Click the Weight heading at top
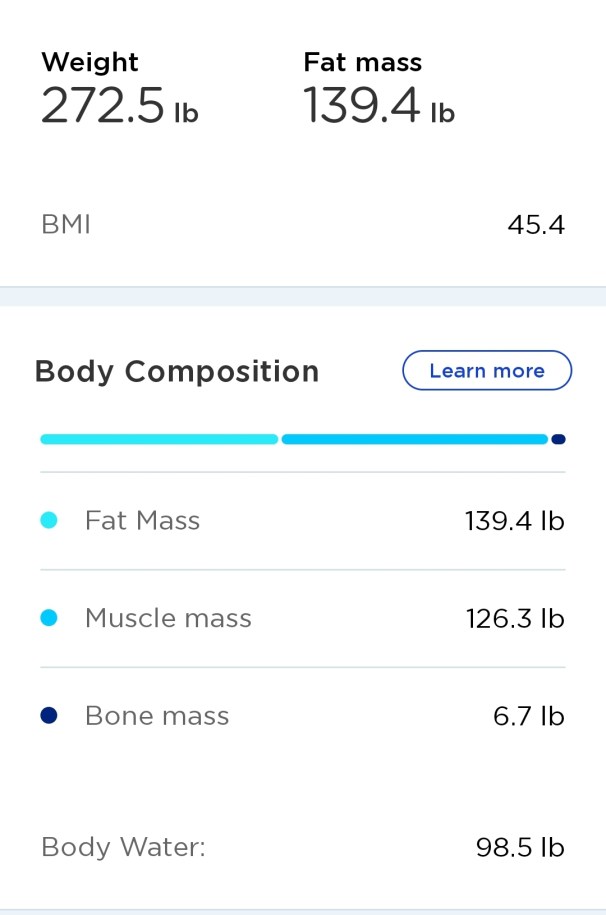 [x=87, y=62]
